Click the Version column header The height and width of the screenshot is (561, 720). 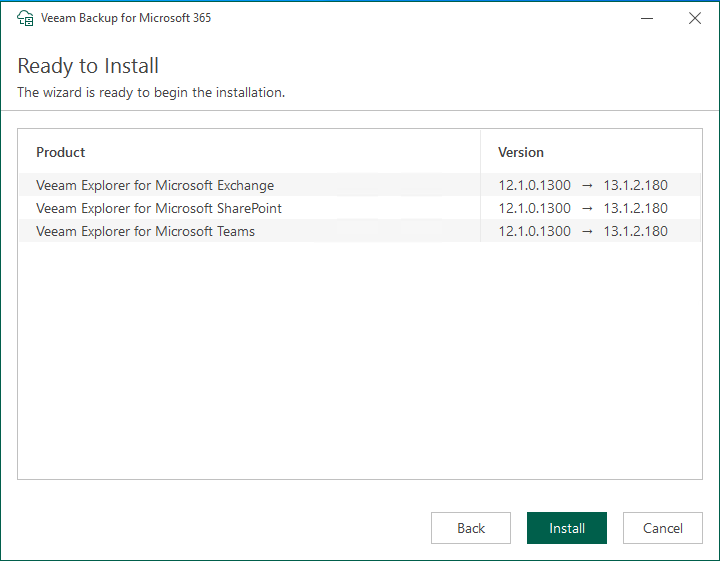(x=521, y=152)
